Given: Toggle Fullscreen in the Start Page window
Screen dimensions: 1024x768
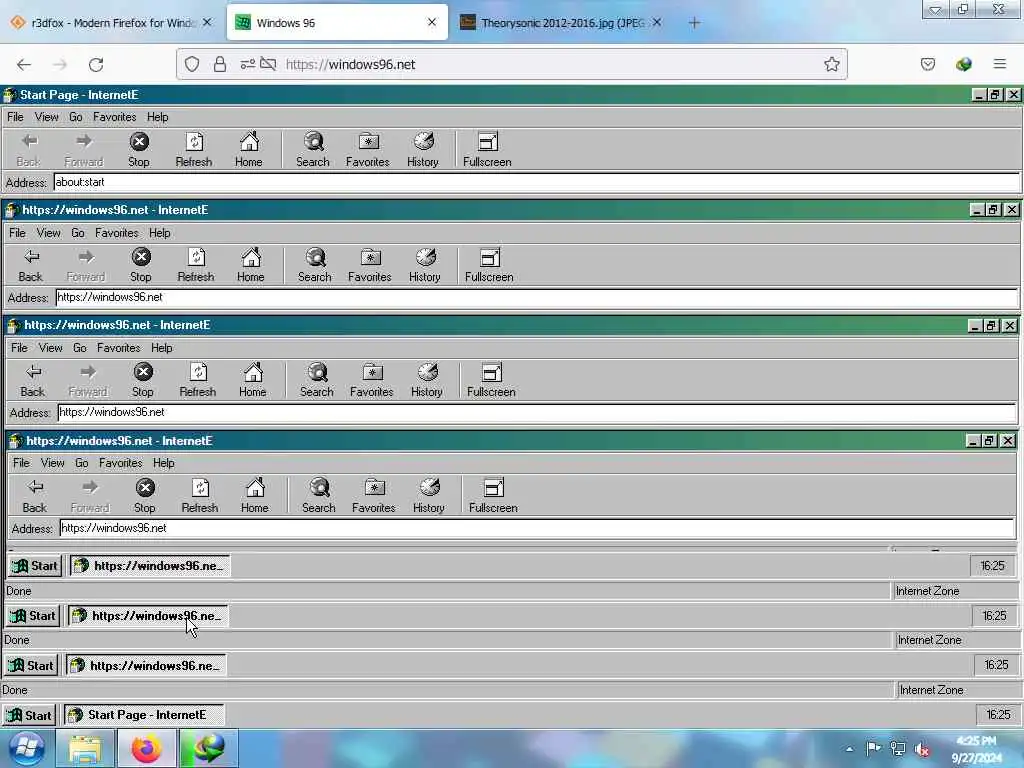Looking at the screenshot, I should (x=487, y=150).
